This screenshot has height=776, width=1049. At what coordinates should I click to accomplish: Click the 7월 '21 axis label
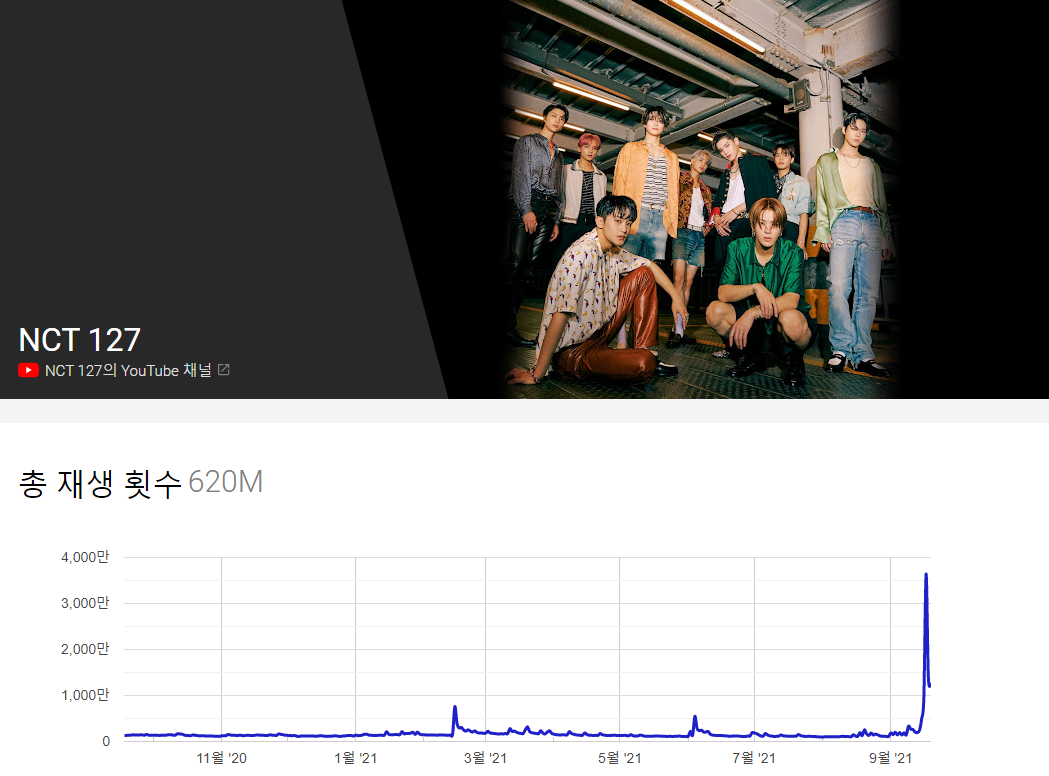tap(754, 759)
